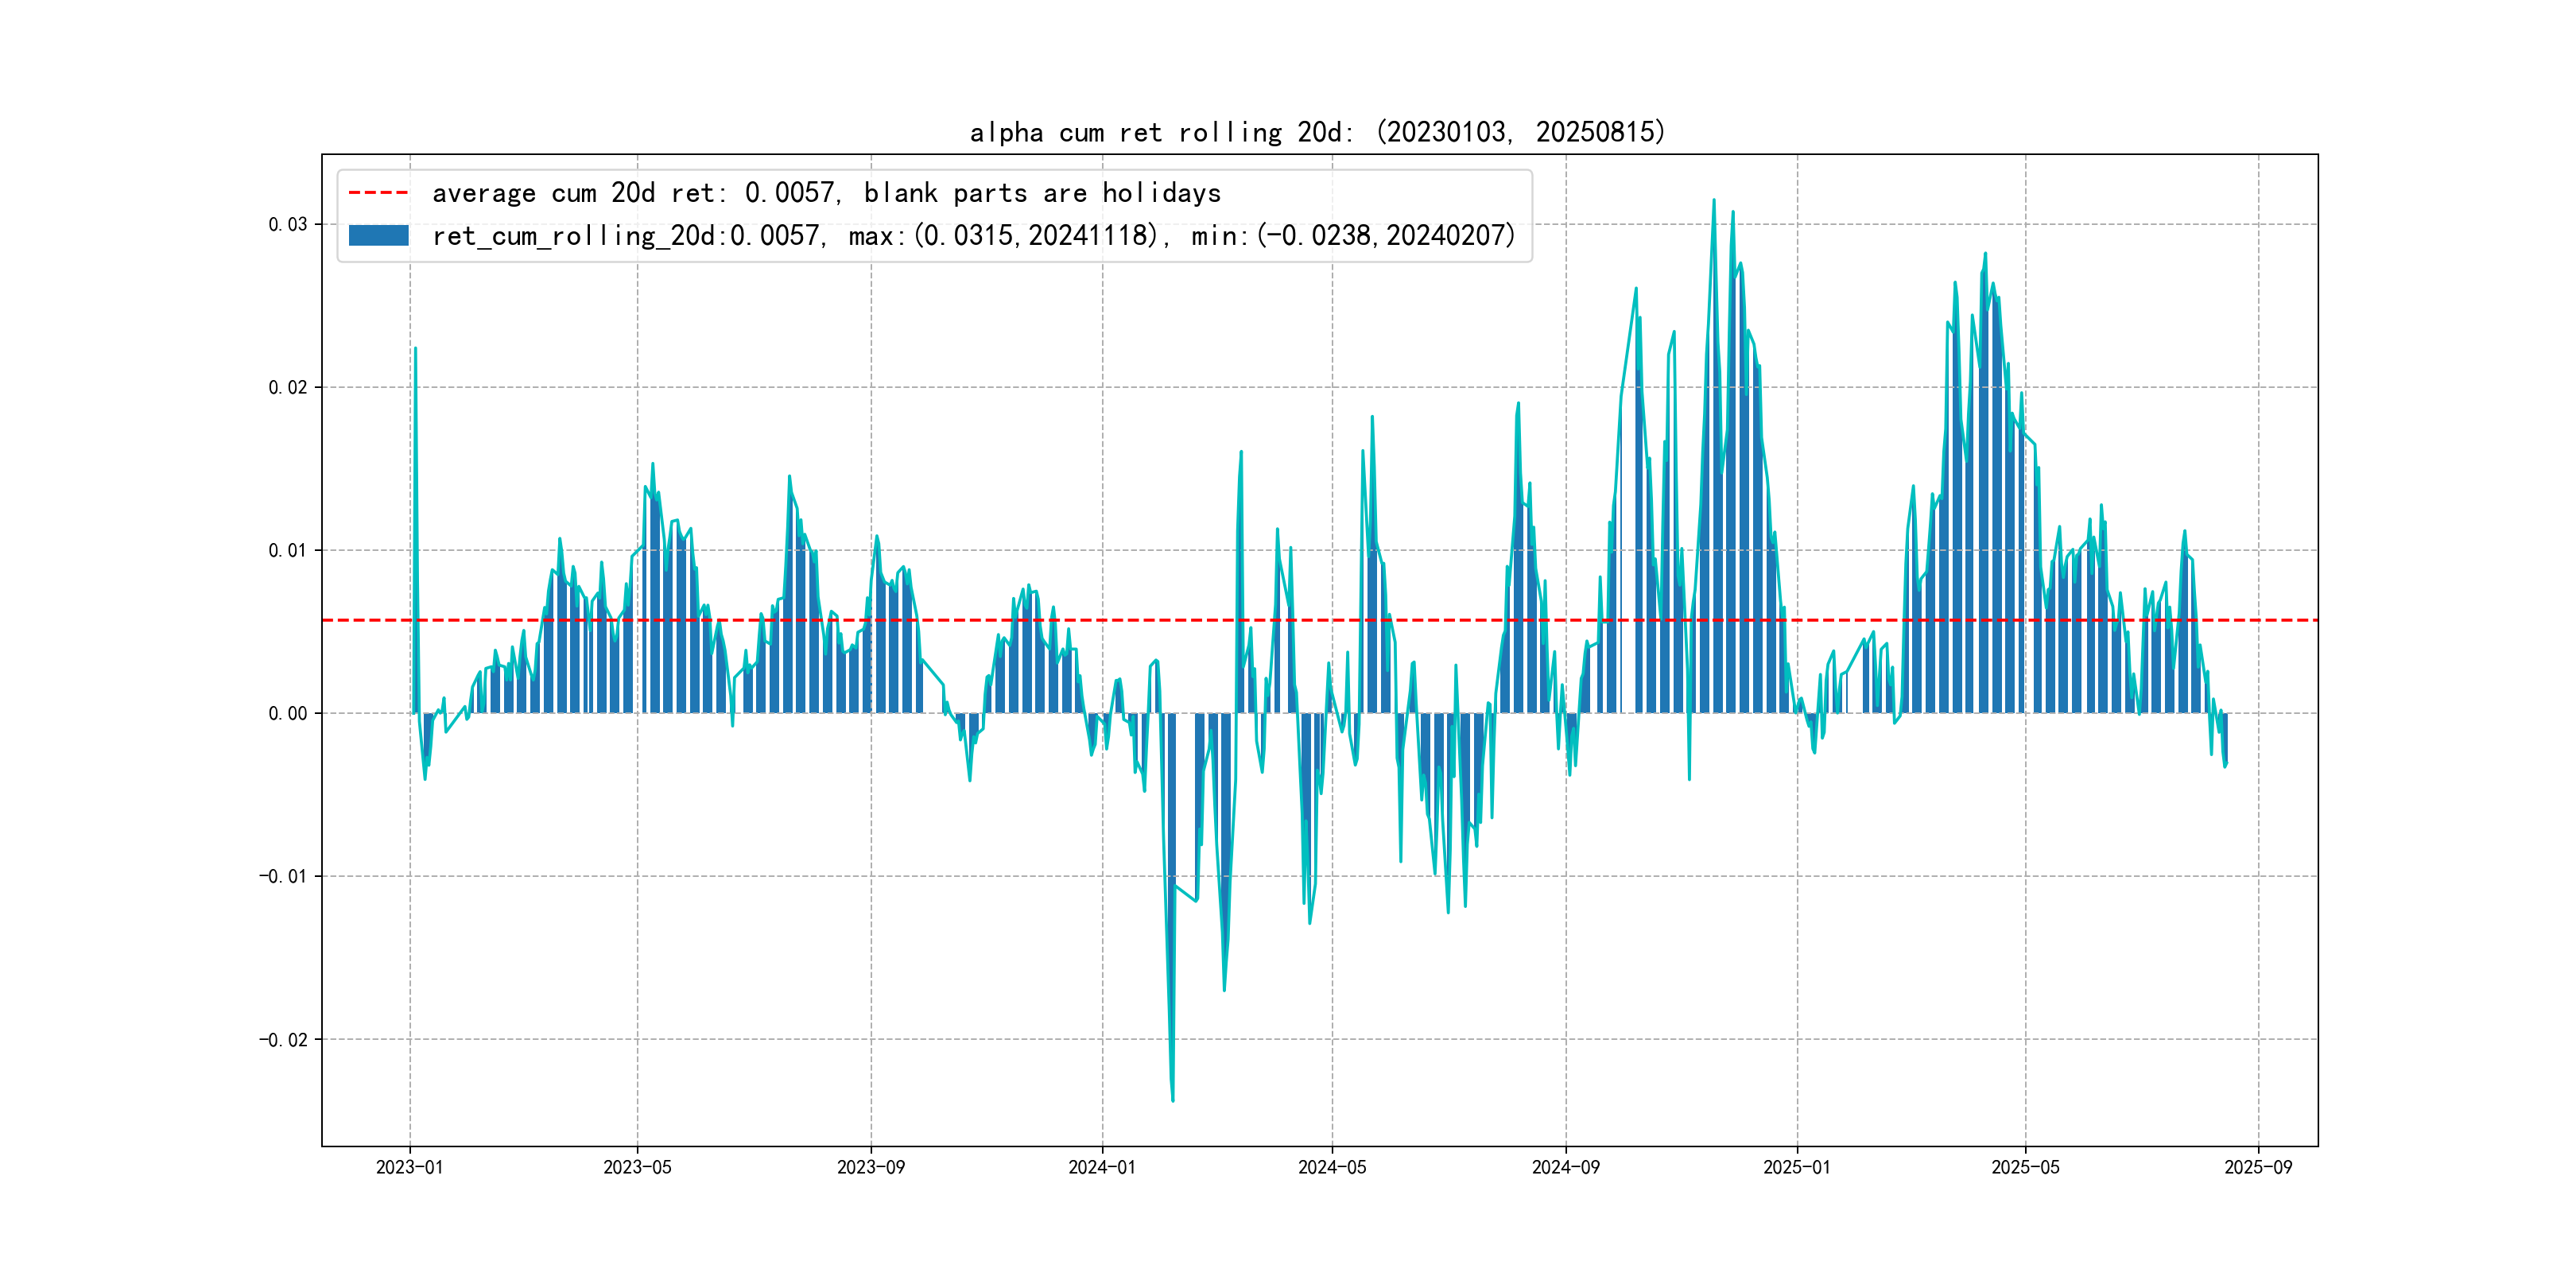Viewport: 2576px width, 1288px height.
Task: Click the blue bar swatch in the legend
Action: [x=378, y=236]
